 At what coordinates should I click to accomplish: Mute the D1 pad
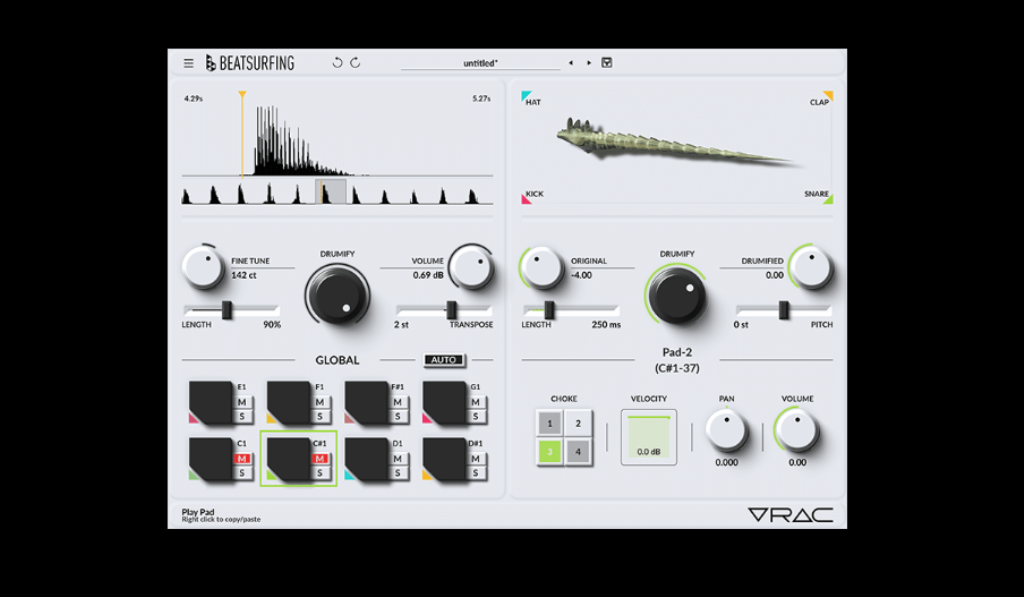(398, 459)
